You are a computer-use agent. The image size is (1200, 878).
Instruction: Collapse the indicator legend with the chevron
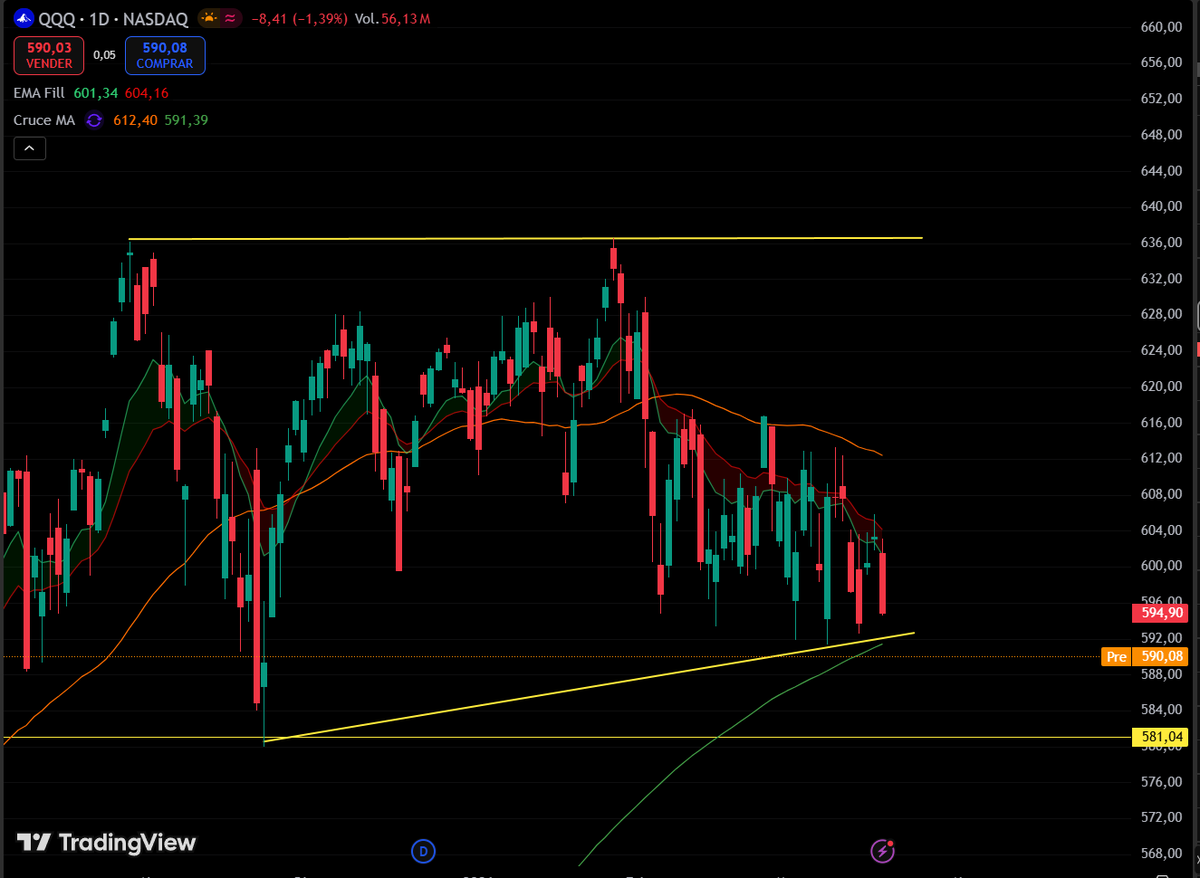click(29, 149)
